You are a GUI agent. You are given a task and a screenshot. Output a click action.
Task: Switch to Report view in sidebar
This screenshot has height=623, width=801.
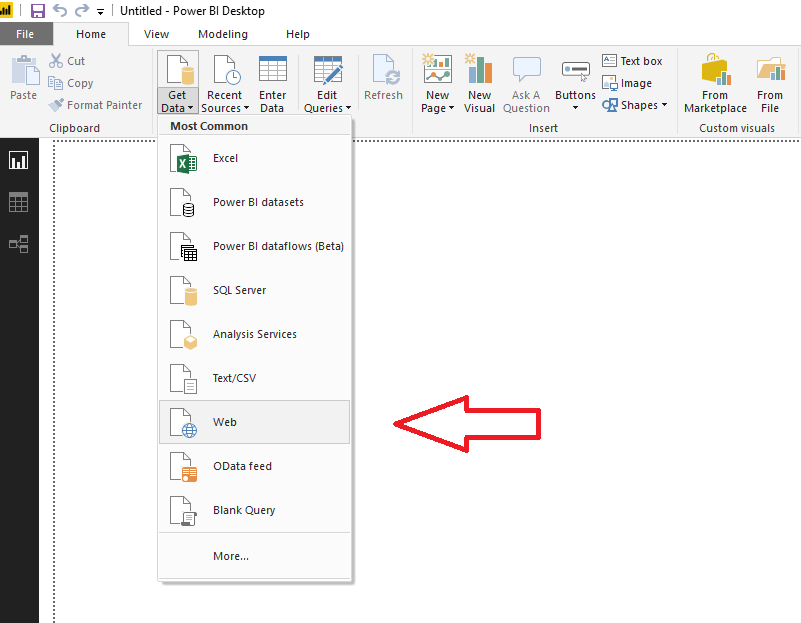pos(19,160)
